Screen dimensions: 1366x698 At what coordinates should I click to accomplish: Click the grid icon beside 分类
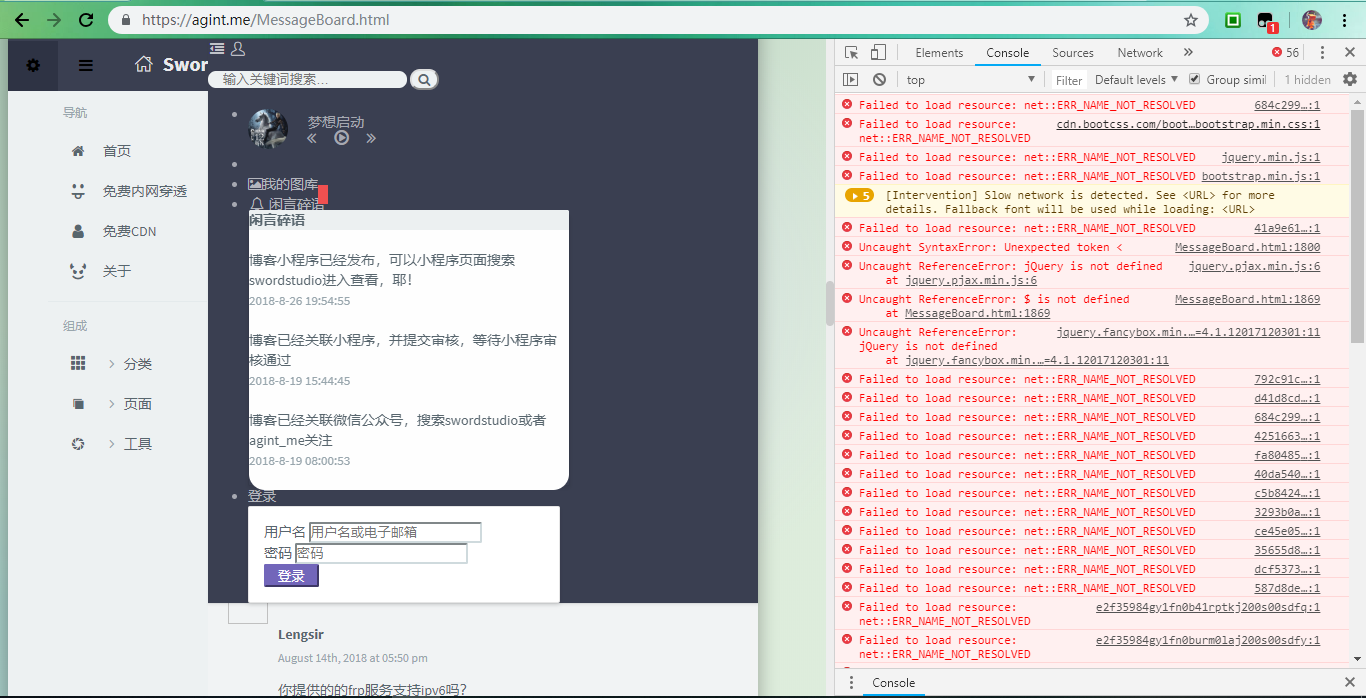point(78,364)
